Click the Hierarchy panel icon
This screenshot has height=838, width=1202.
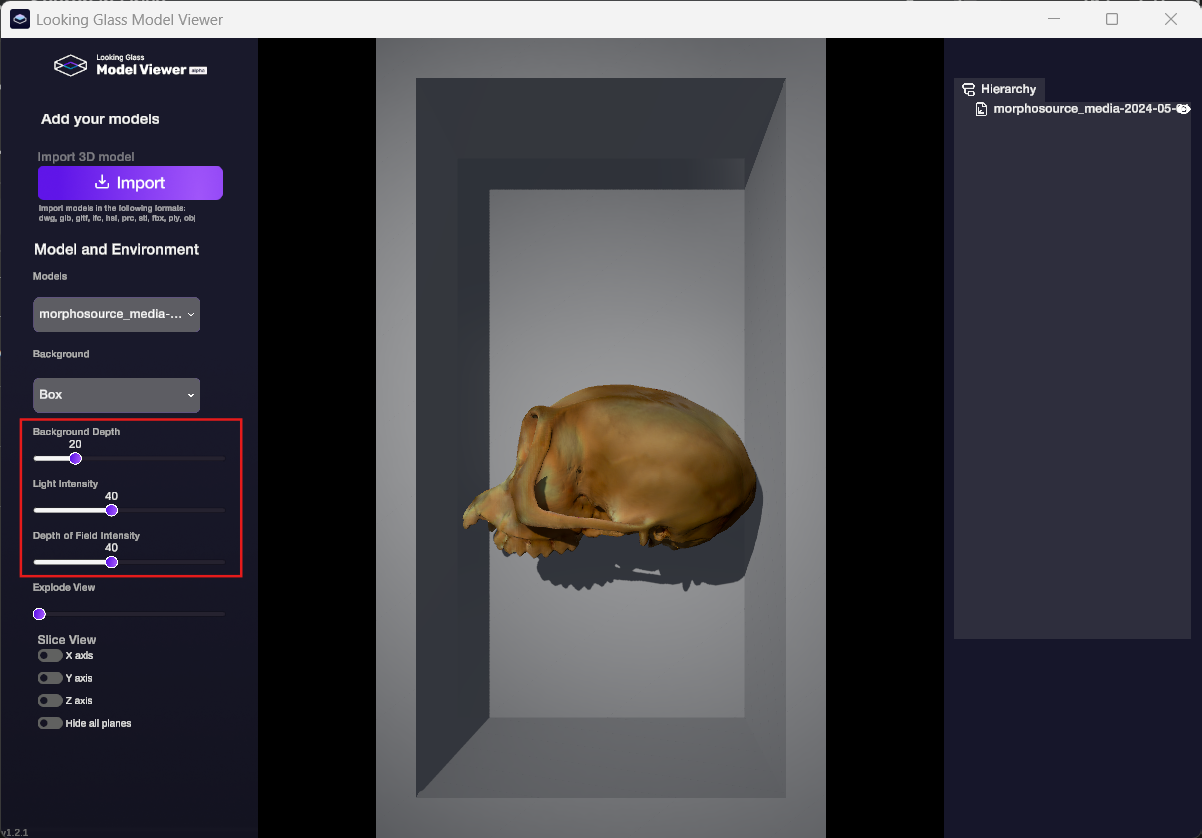click(968, 89)
